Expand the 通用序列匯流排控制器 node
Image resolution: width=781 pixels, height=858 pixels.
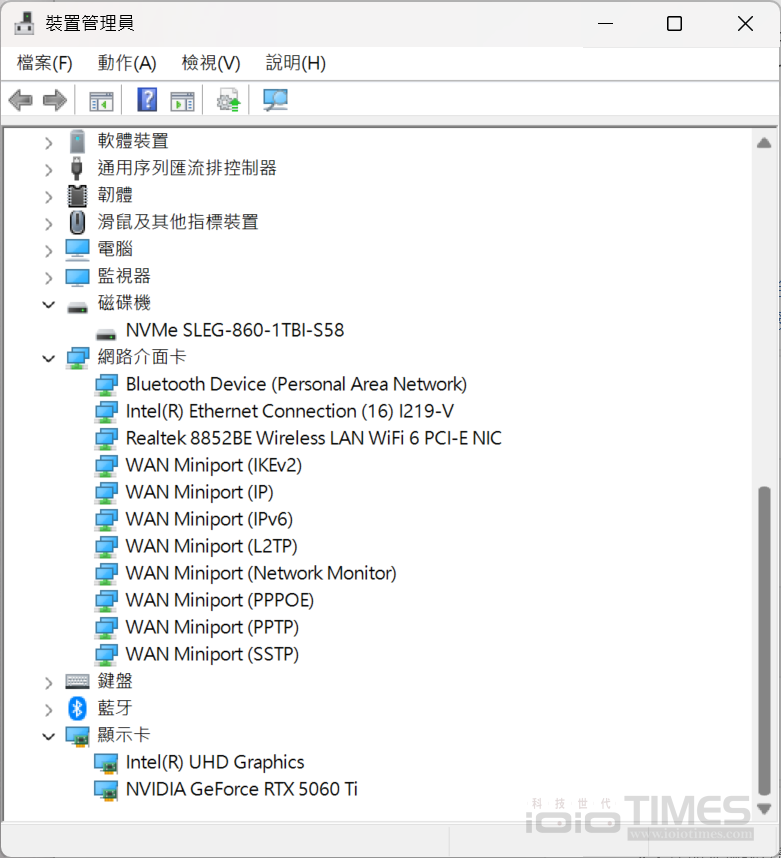pos(49,170)
